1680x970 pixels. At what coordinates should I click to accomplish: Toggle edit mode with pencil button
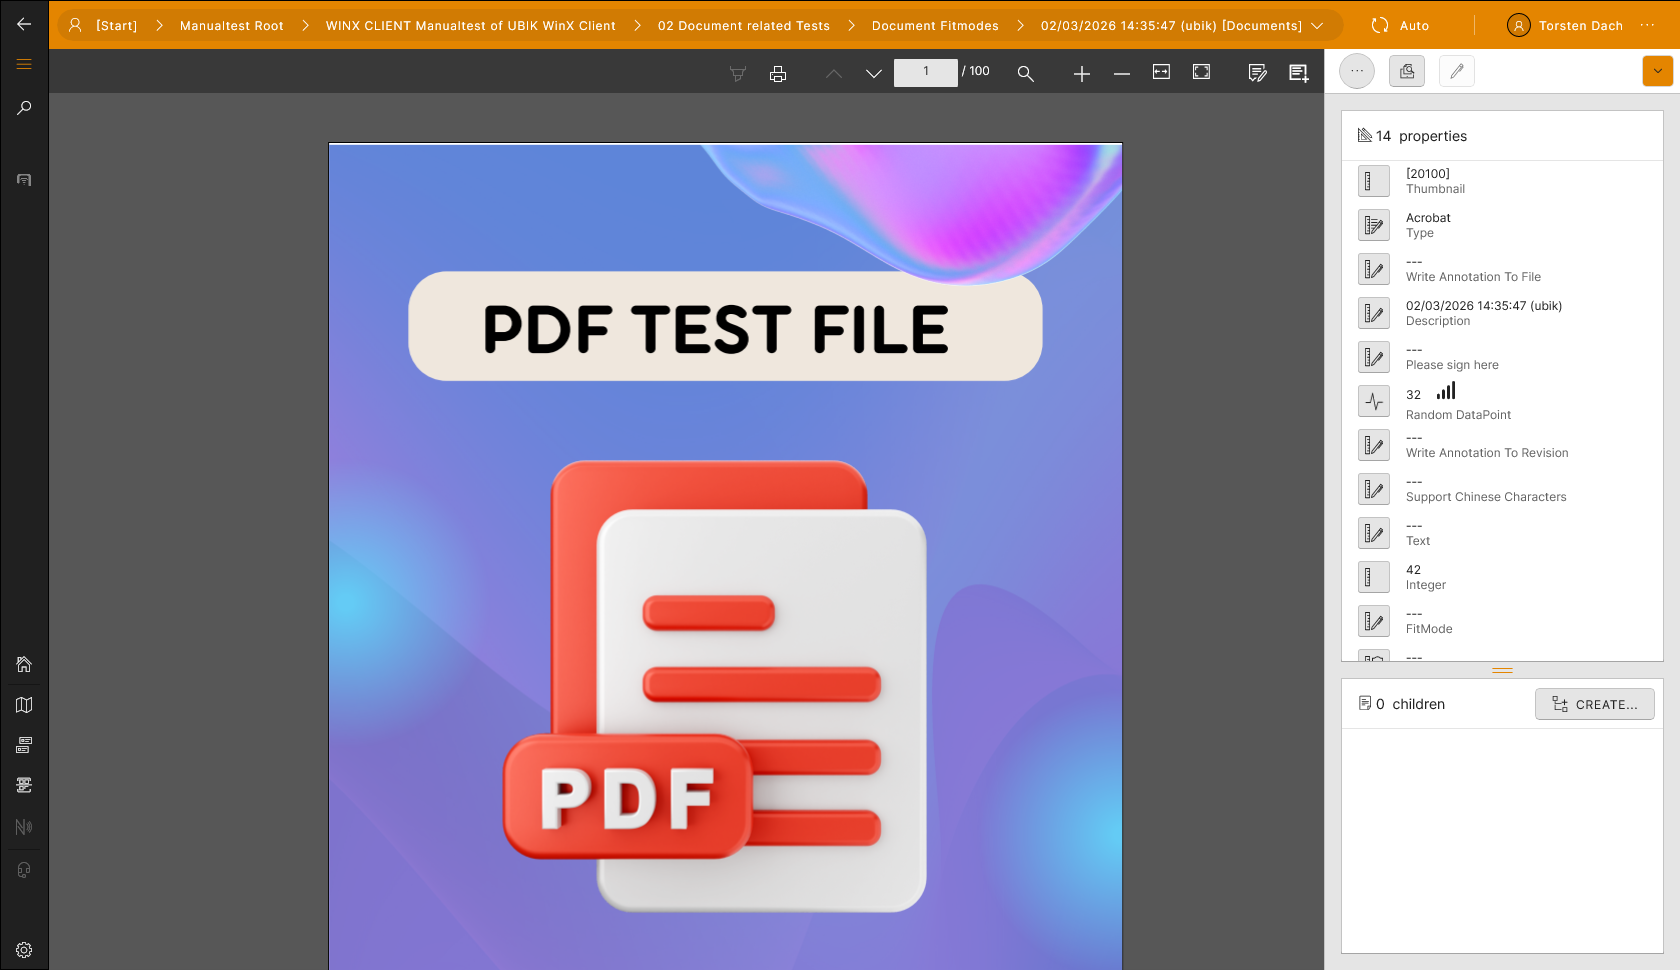[x=1456, y=71]
